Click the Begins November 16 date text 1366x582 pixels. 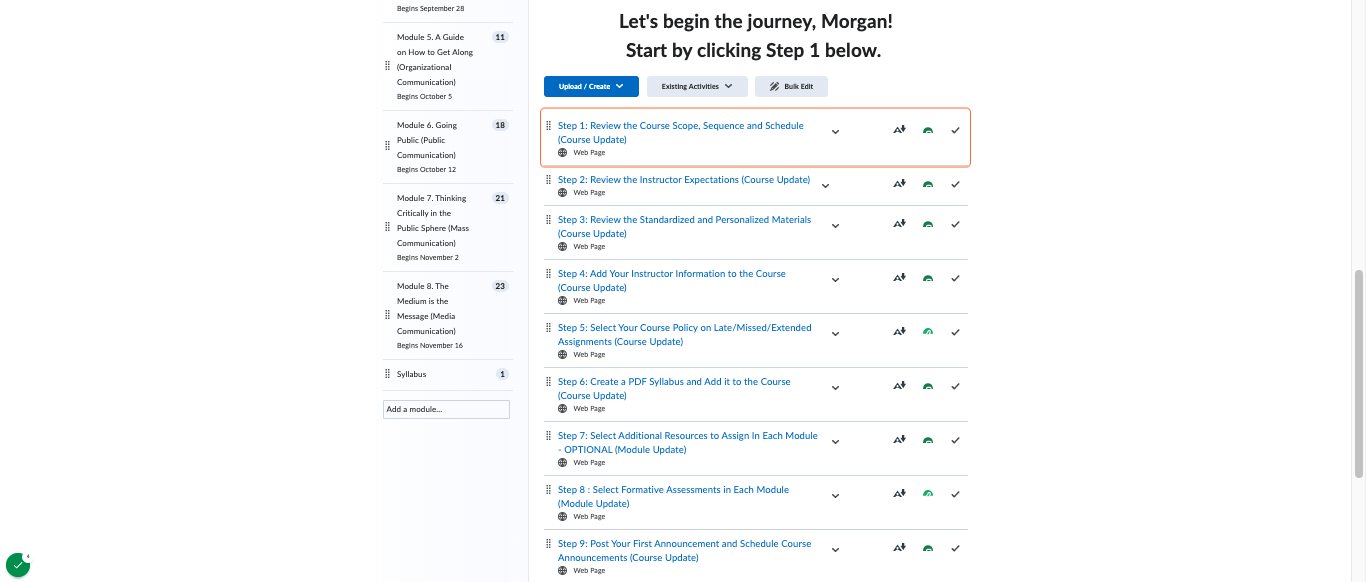tap(429, 346)
